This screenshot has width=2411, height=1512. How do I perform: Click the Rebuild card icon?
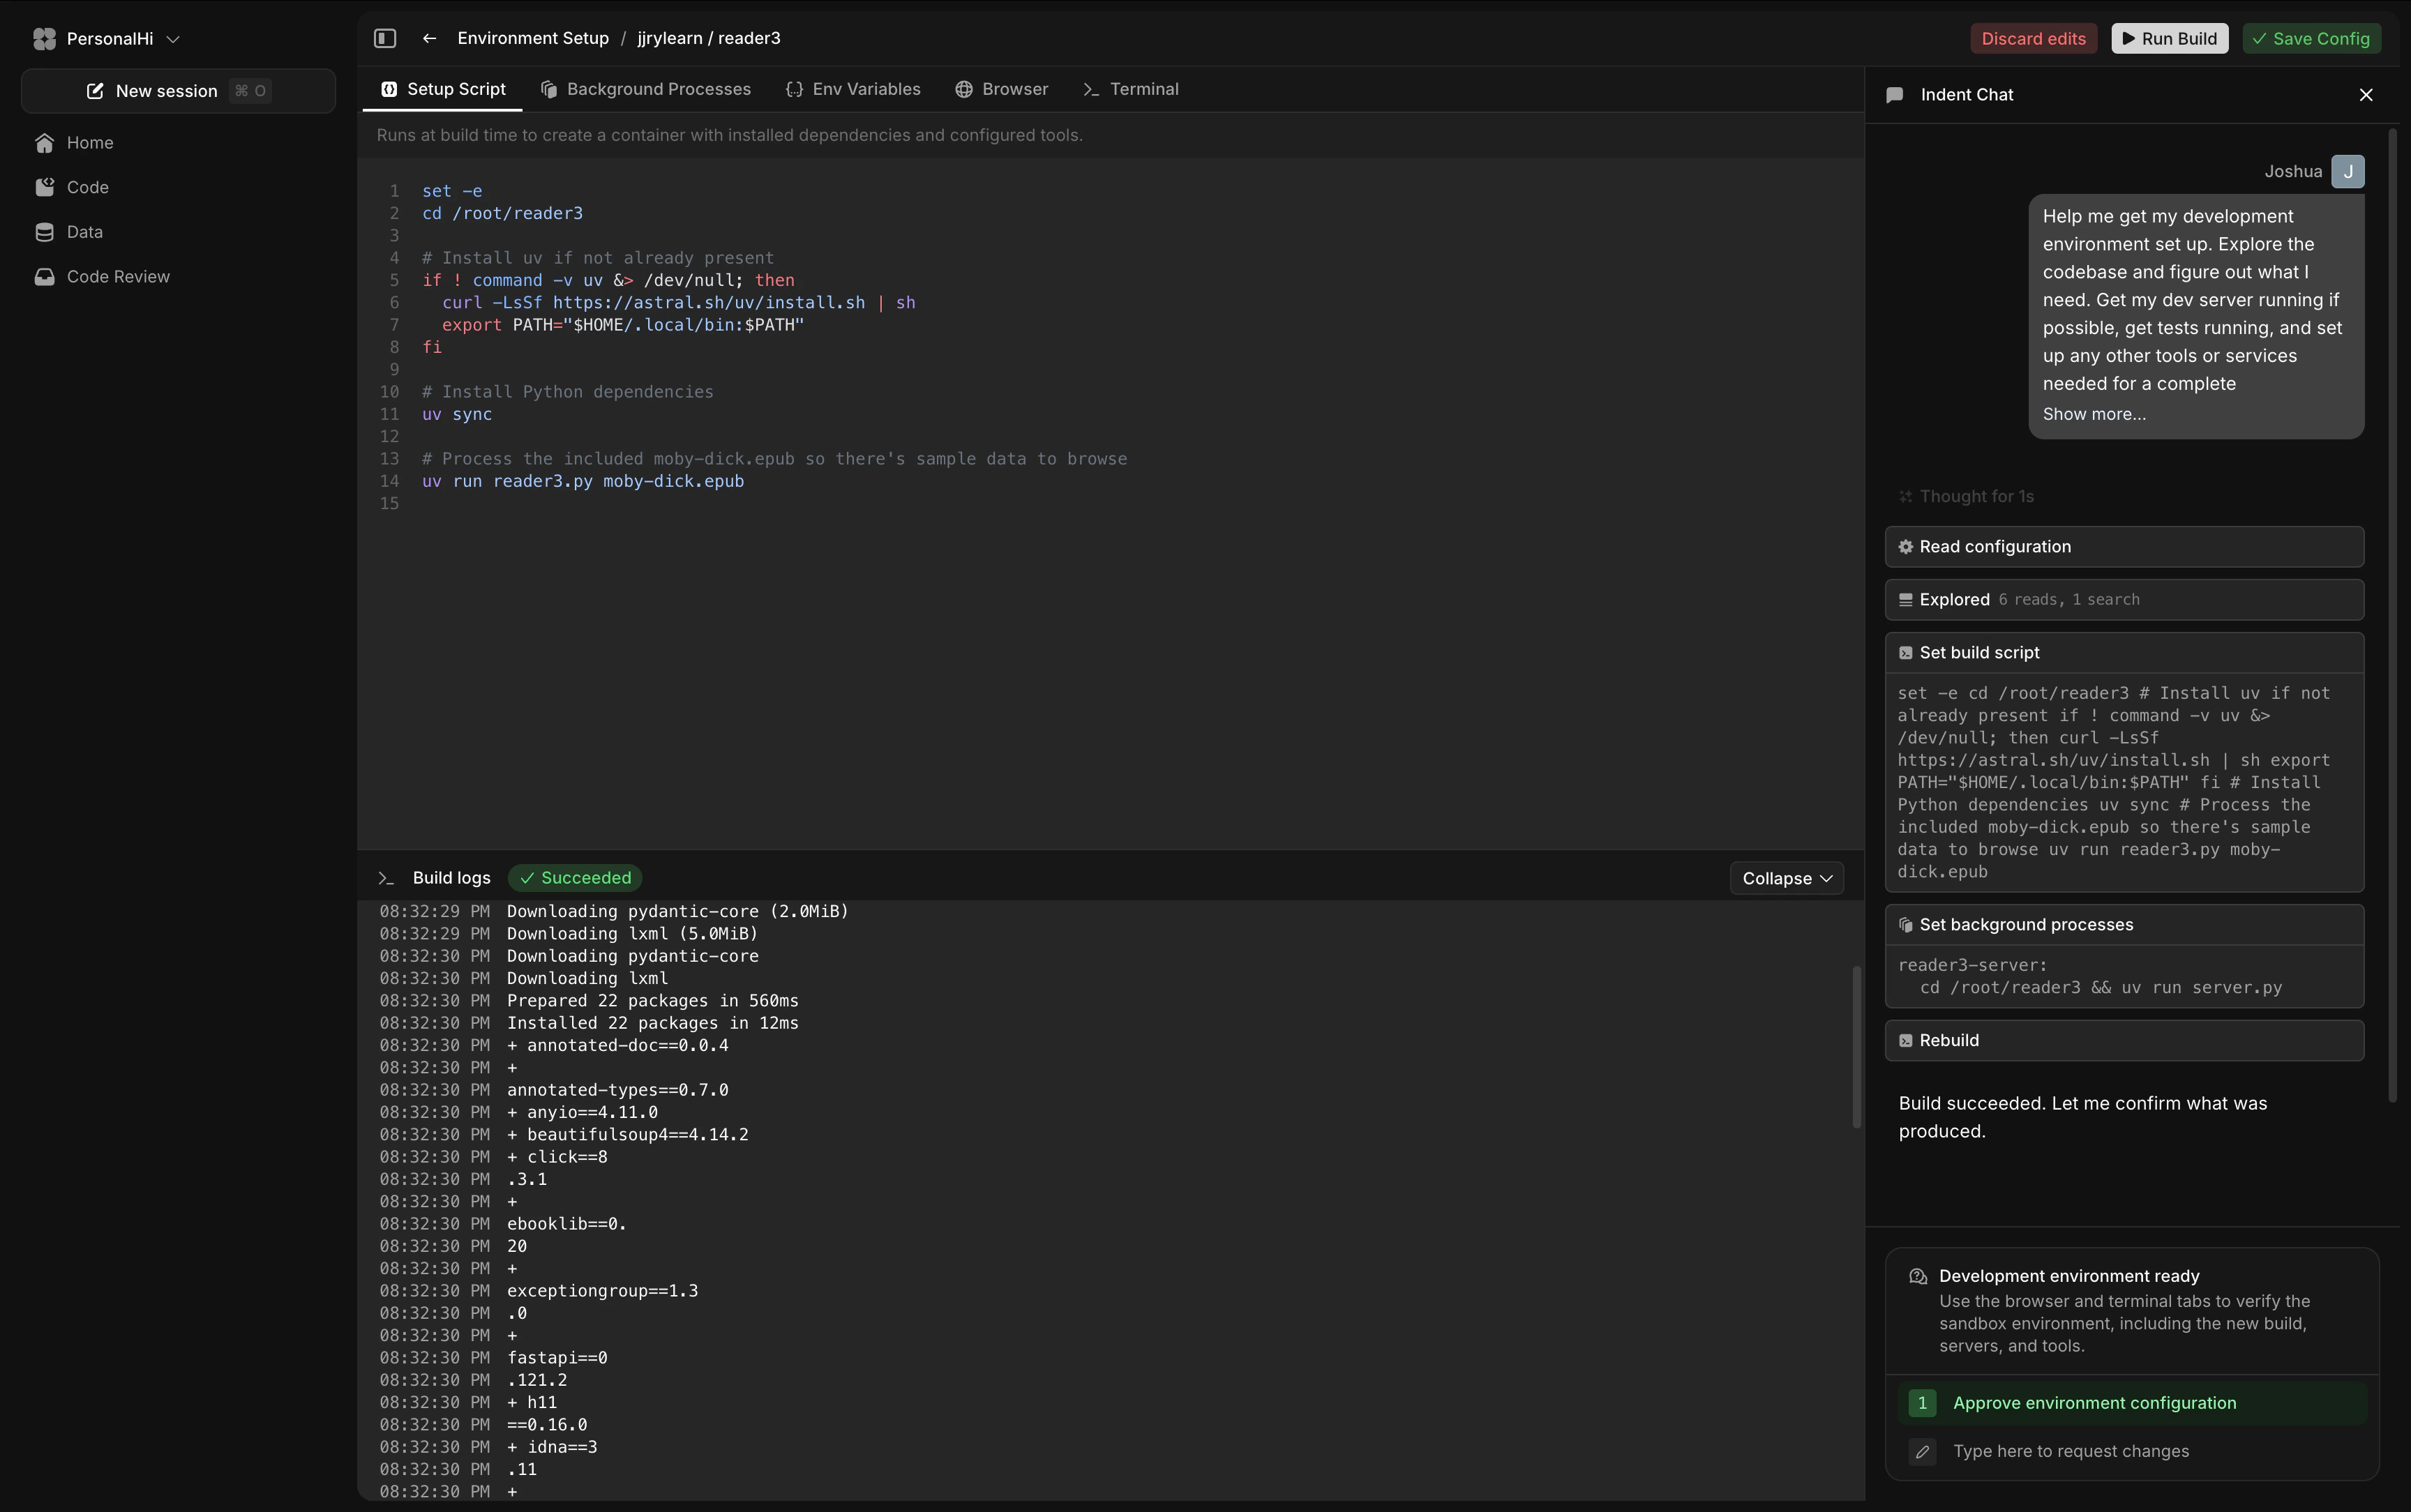coord(1905,1040)
